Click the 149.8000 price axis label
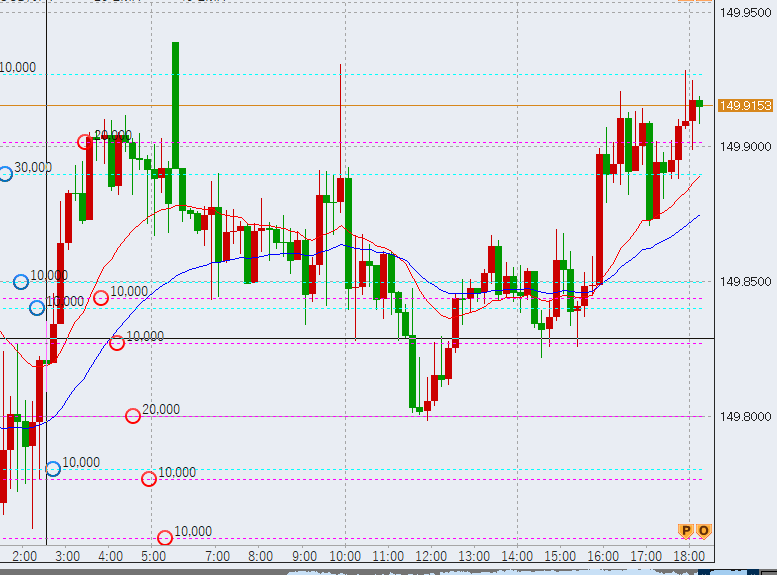This screenshot has width=777, height=575. pos(746,416)
